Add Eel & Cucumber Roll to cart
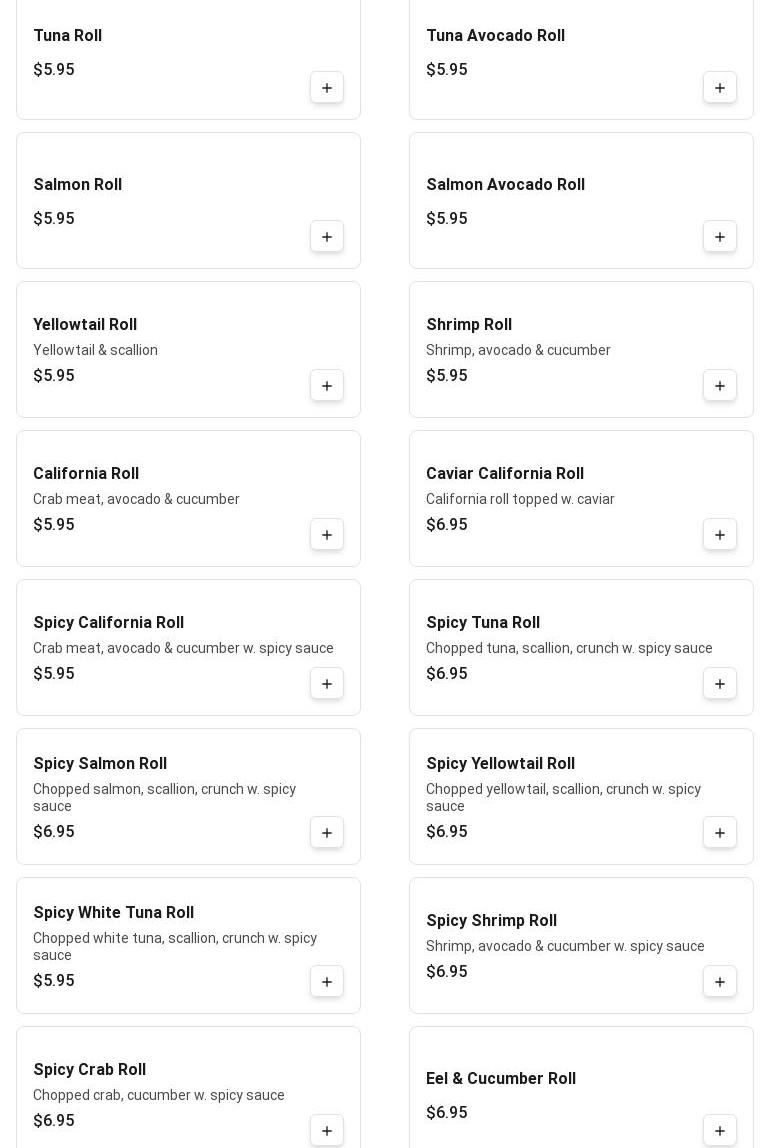 click(x=720, y=1131)
